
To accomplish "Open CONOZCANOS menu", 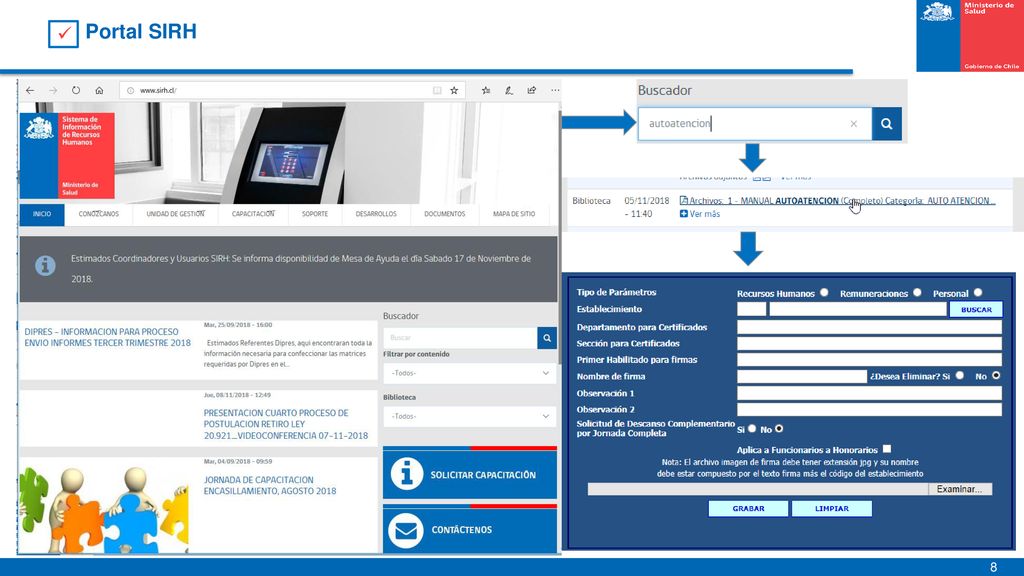I will pos(99,214).
